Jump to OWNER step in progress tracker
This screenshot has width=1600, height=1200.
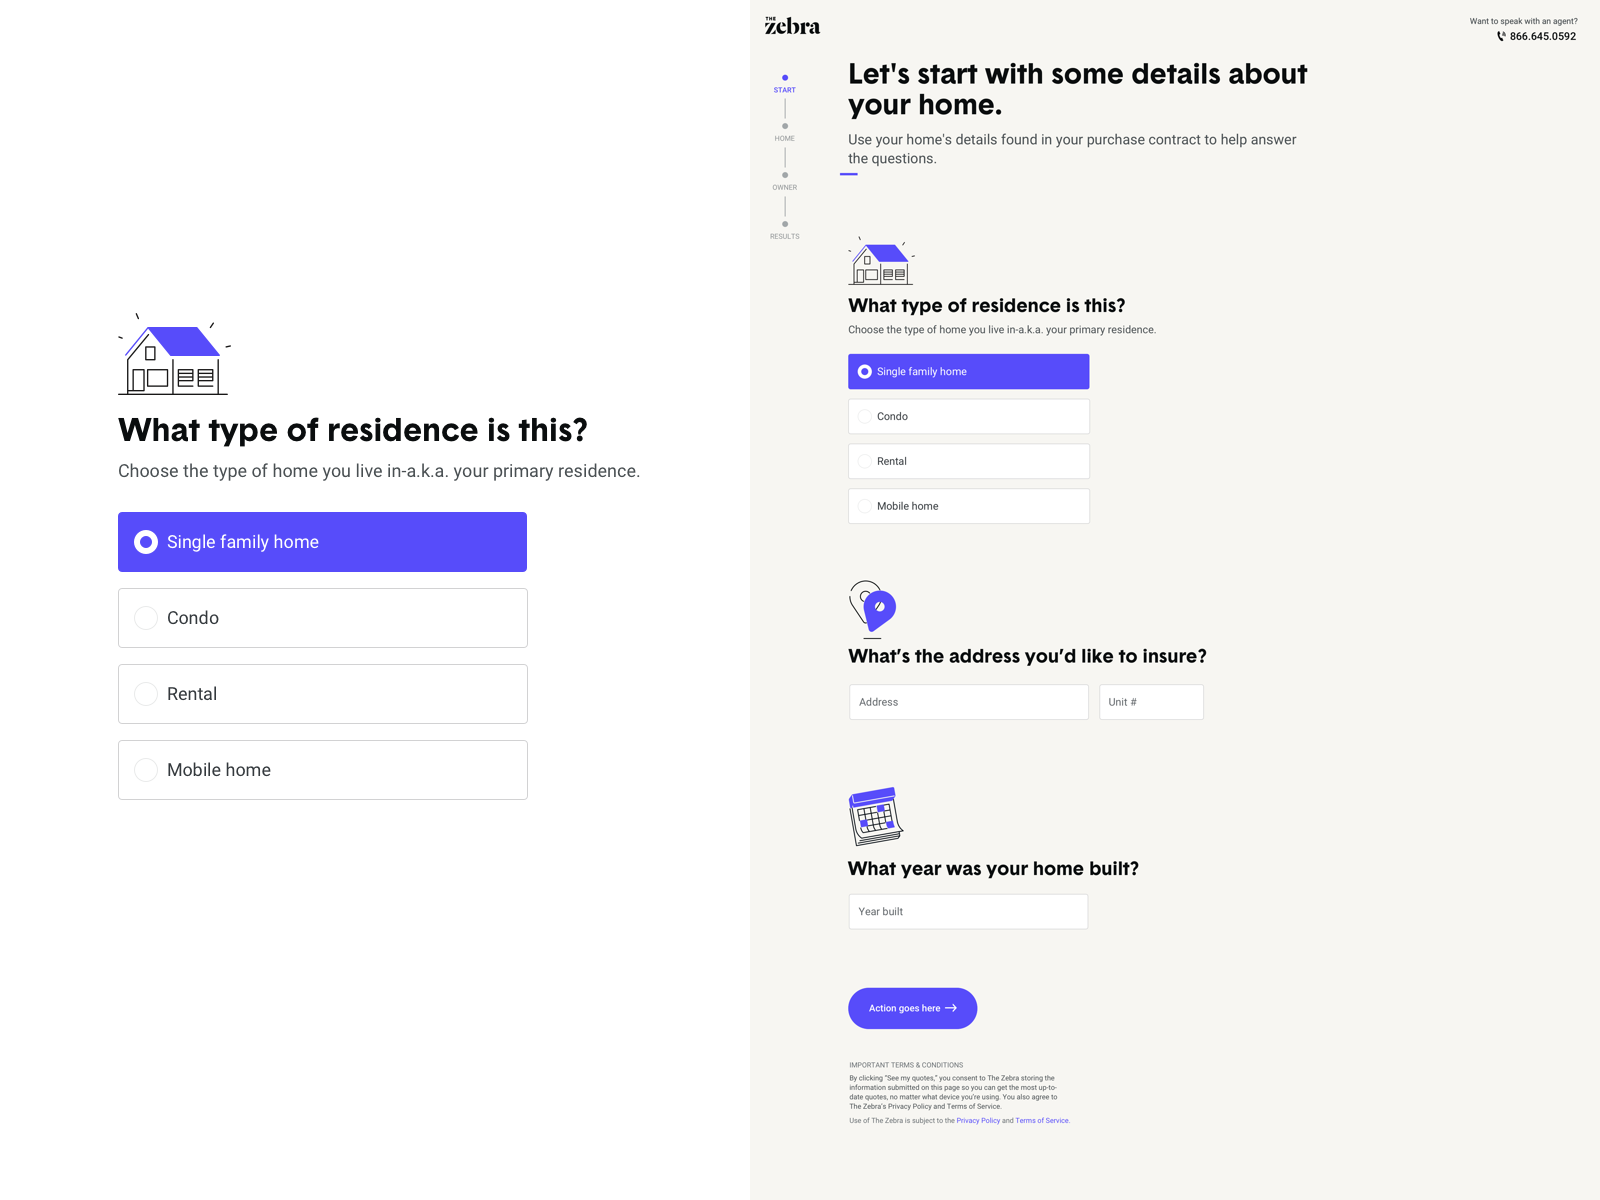[785, 181]
